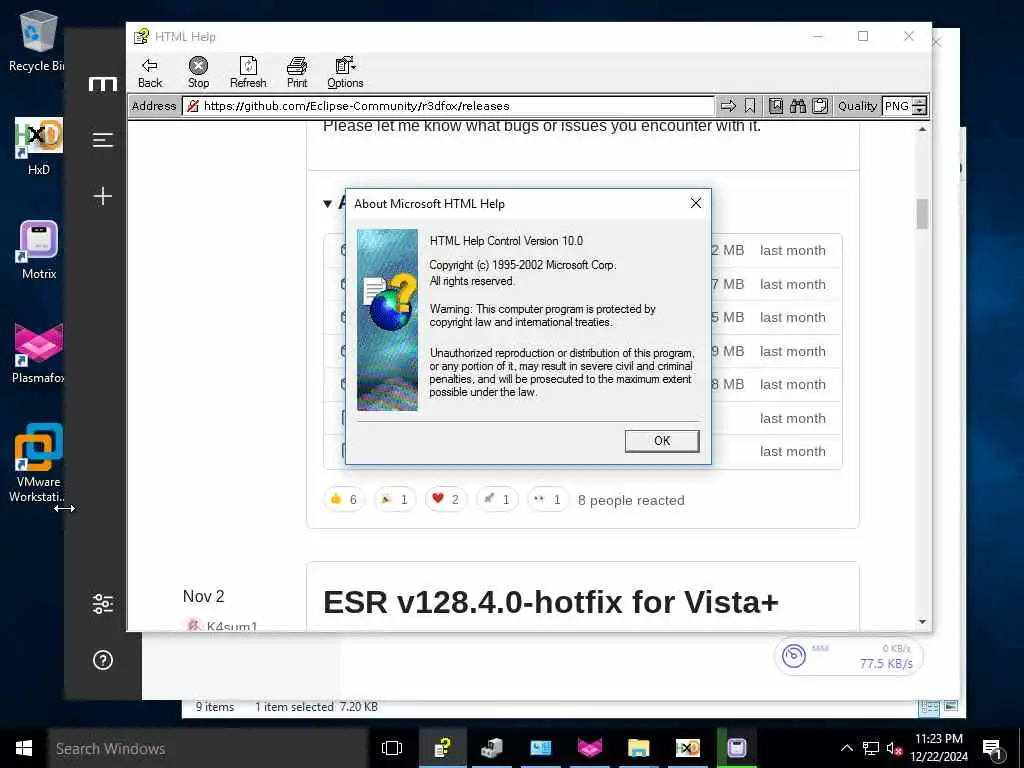The image size is (1024, 768).
Task: Show hidden tray icons chevron
Action: point(846,748)
